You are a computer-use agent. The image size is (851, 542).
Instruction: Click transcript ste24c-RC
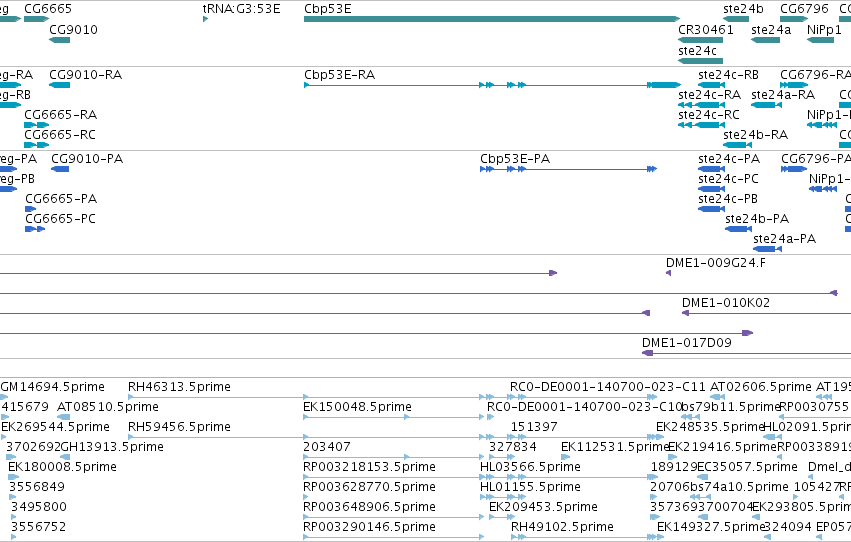pos(701,125)
